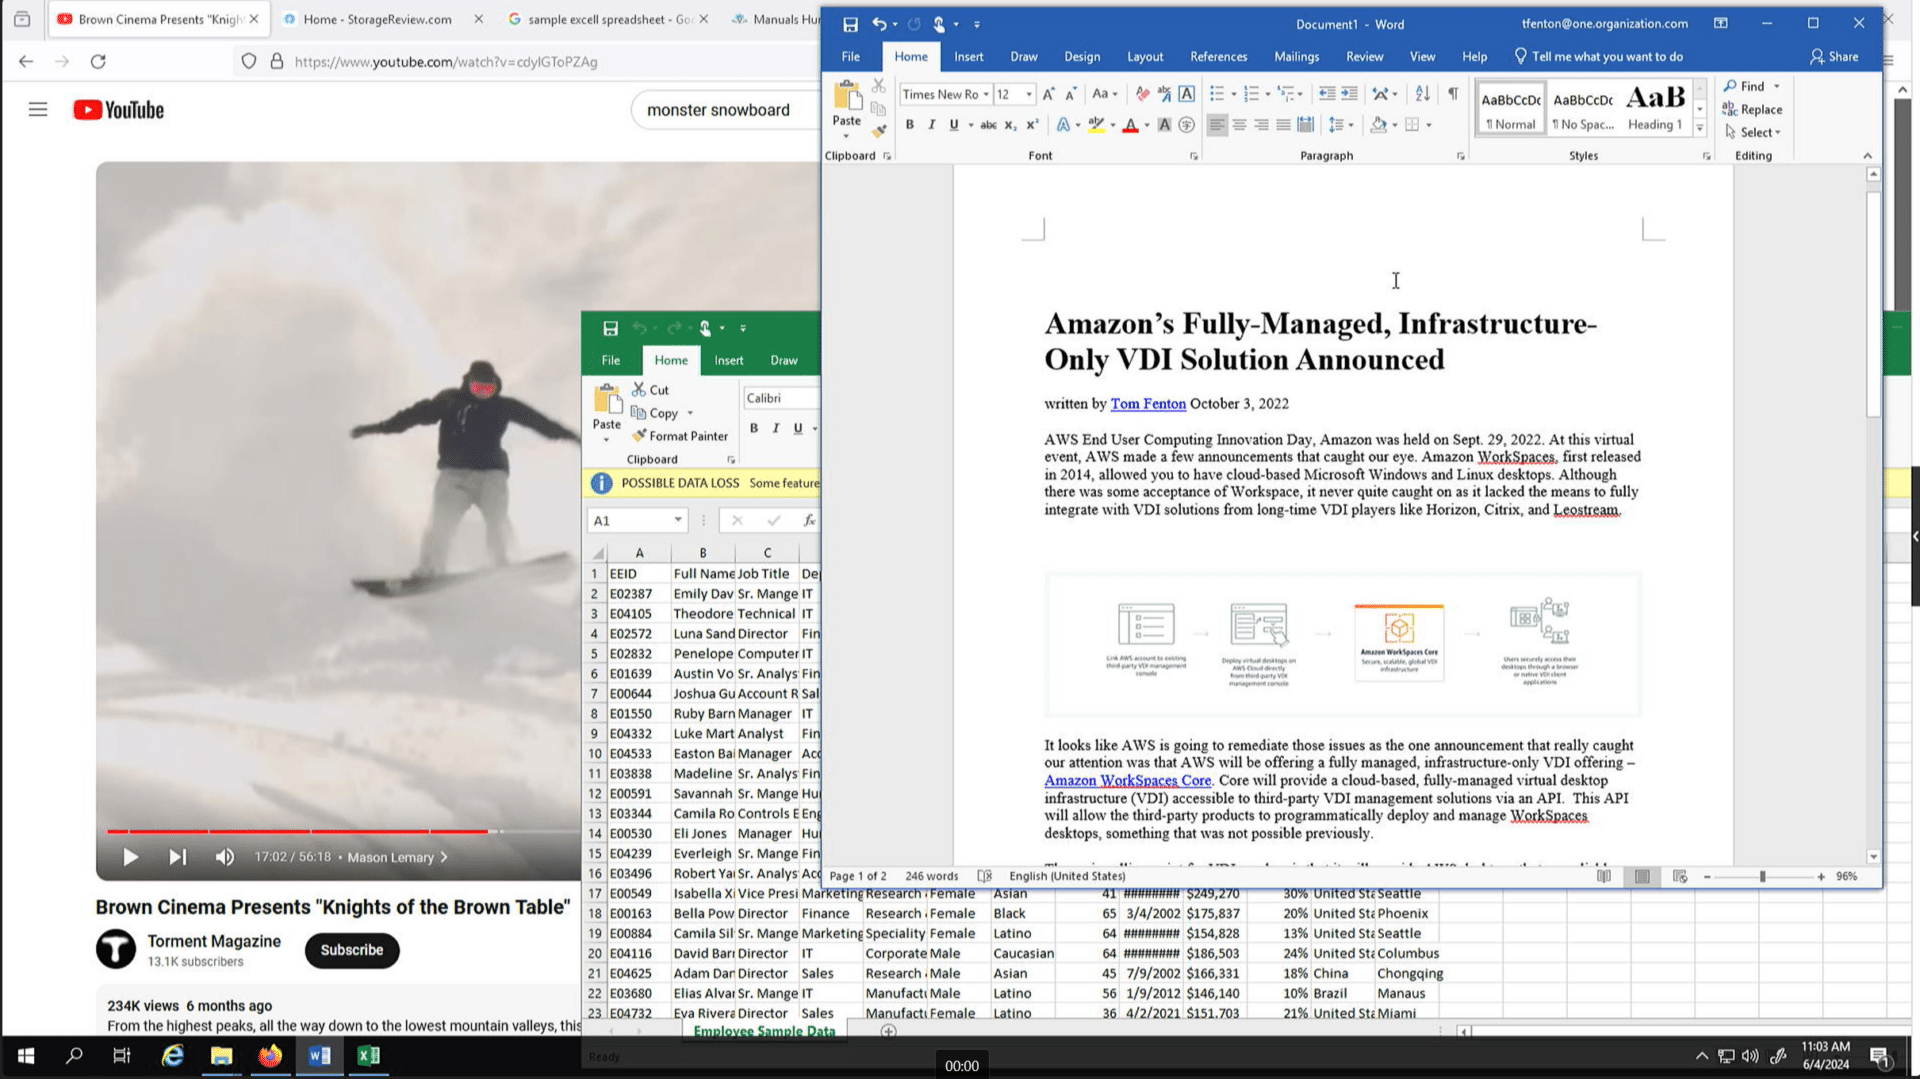Open the font size dropdown in Word
The height and width of the screenshot is (1079, 1920).
(x=1029, y=94)
